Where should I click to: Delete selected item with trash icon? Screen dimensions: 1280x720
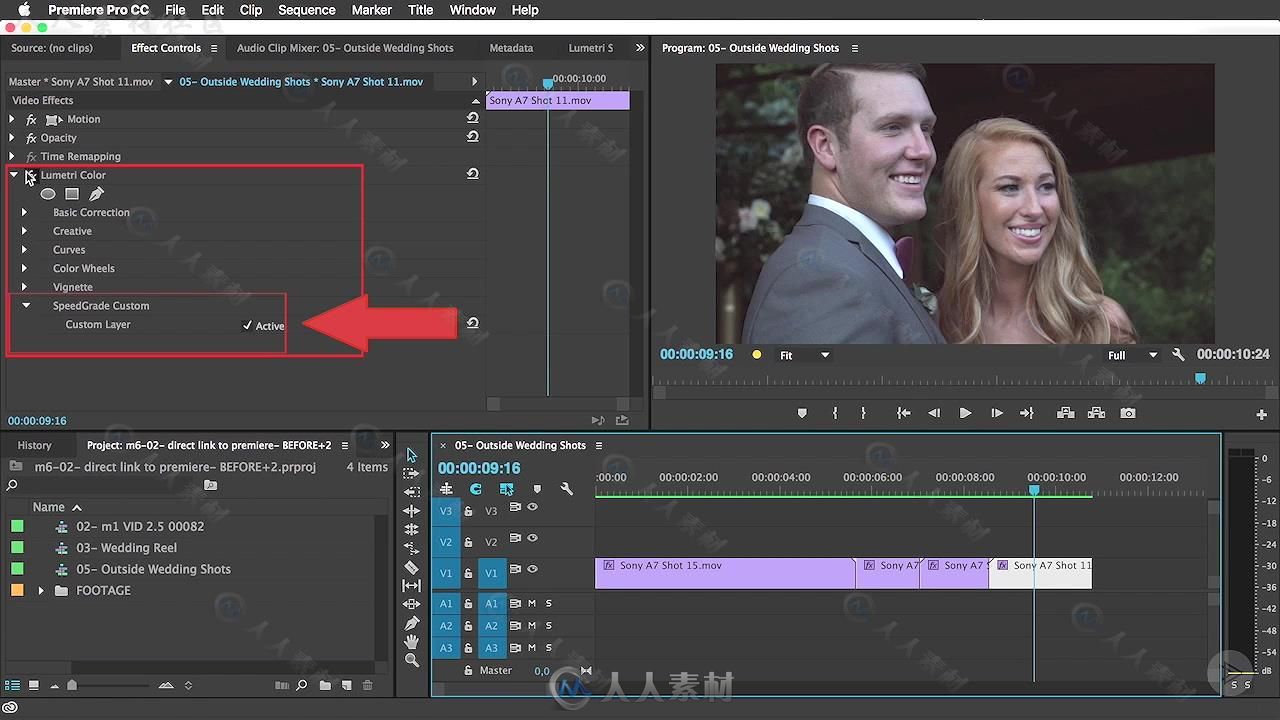[367, 685]
